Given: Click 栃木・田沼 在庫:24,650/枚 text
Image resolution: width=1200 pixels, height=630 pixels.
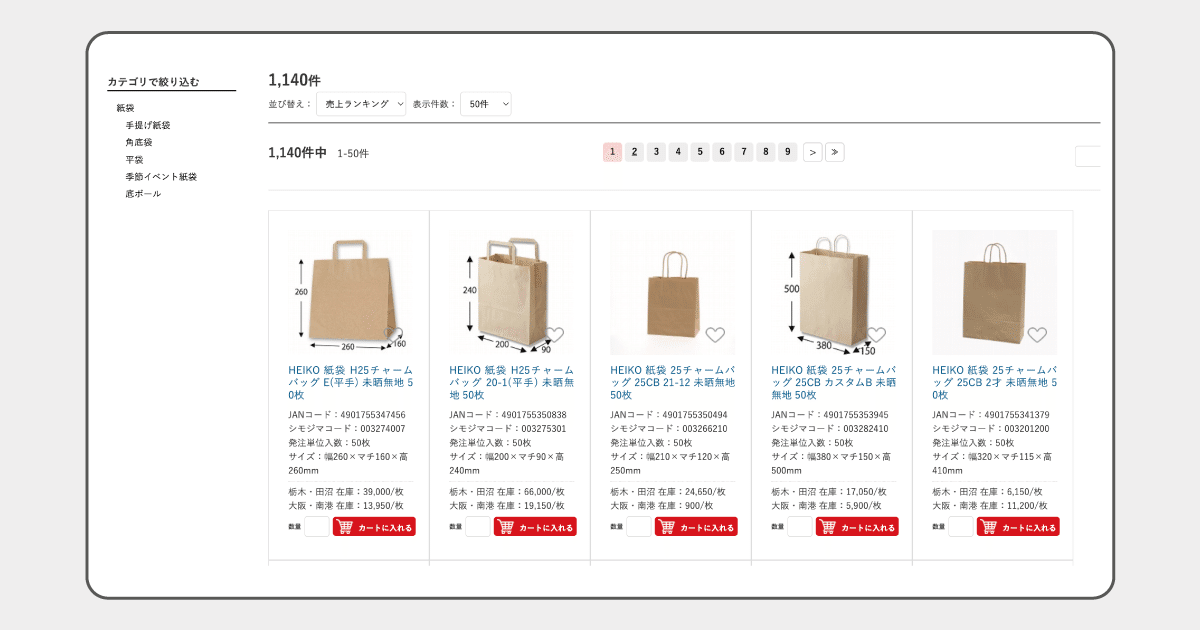Looking at the screenshot, I should (668, 492).
